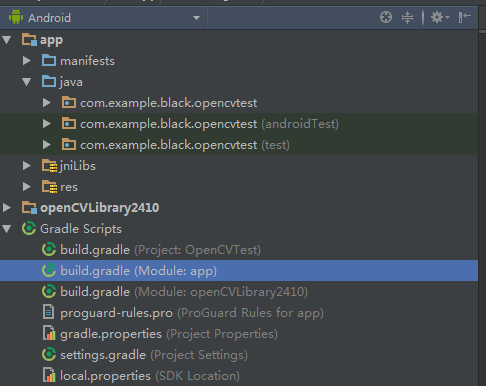This screenshot has height=386, width=486.
Task: Click the local.properties file icon
Action: click(x=49, y=375)
